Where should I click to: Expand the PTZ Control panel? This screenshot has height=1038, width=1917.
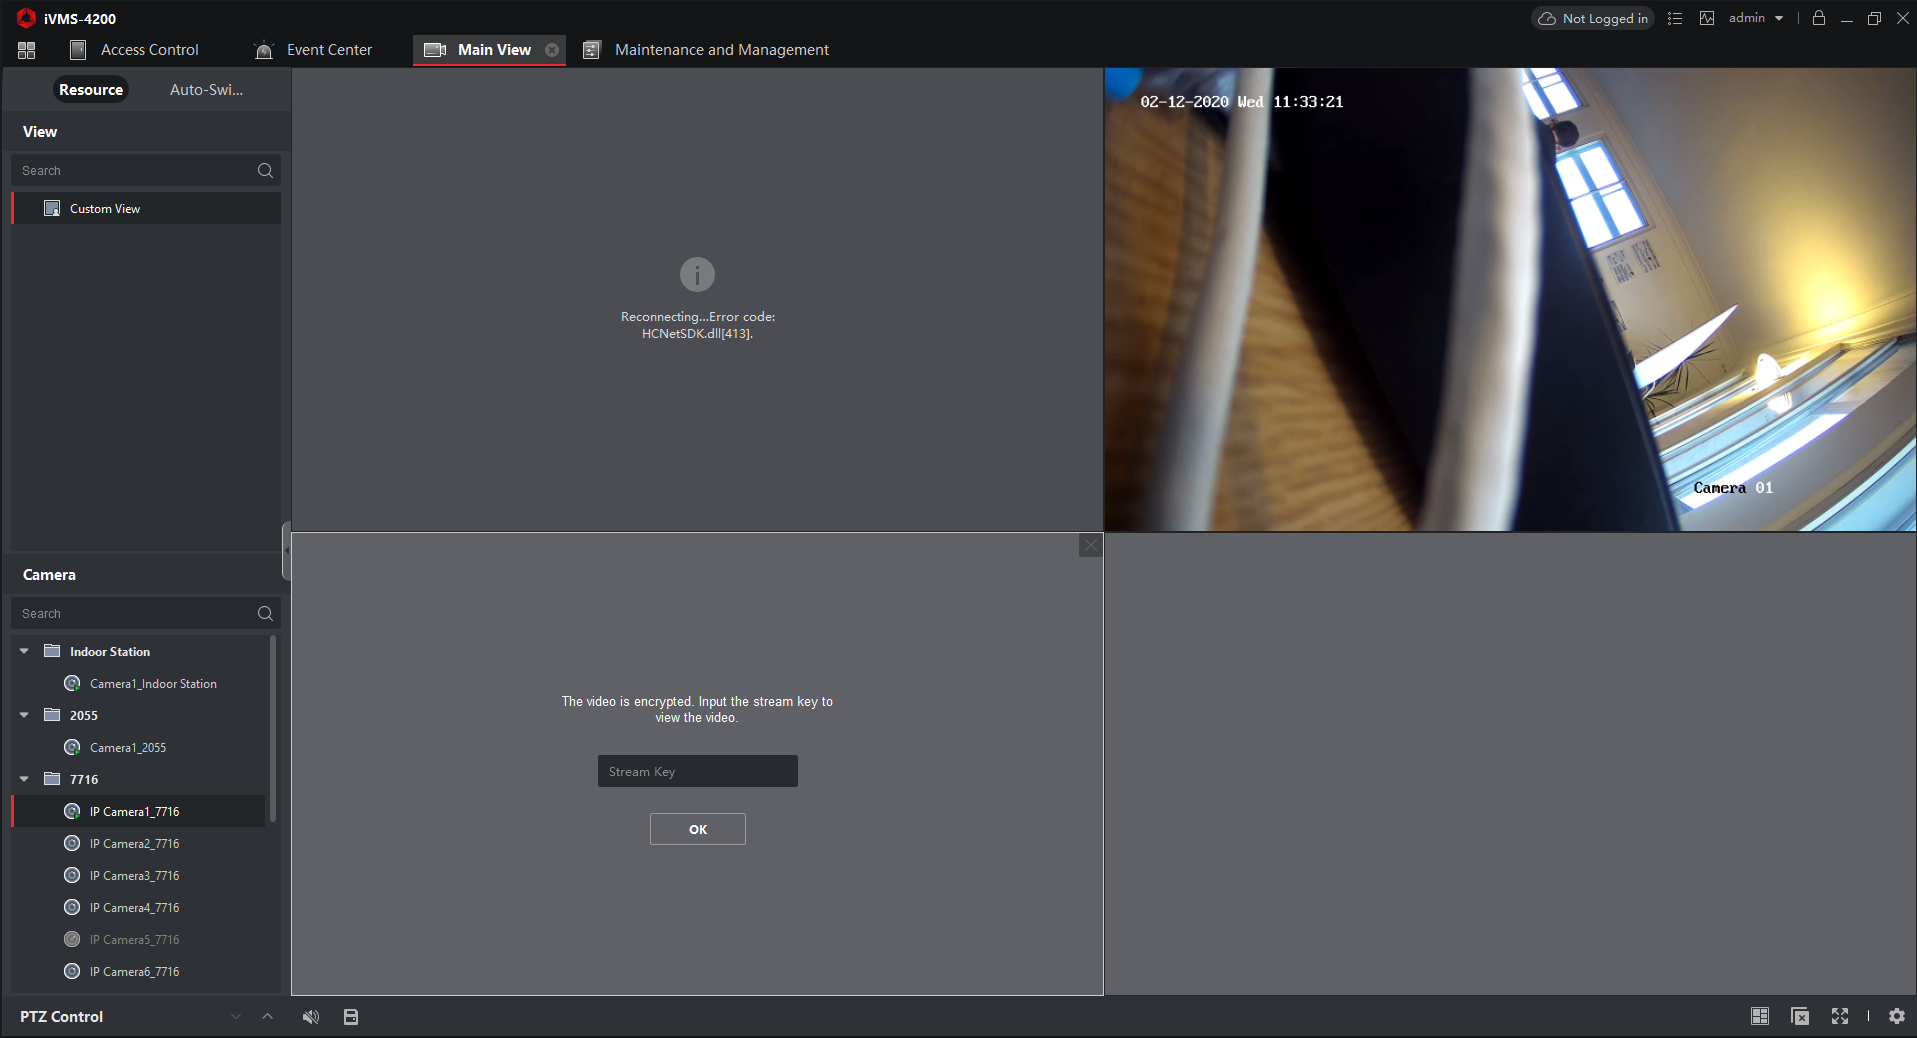click(x=267, y=1016)
